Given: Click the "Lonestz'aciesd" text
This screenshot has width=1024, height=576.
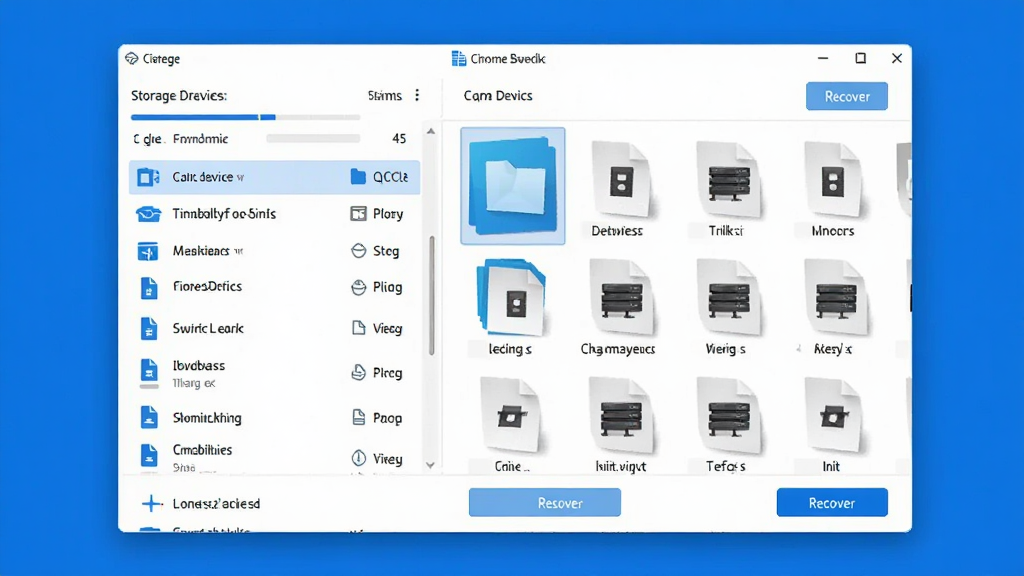Looking at the screenshot, I should point(216,504).
